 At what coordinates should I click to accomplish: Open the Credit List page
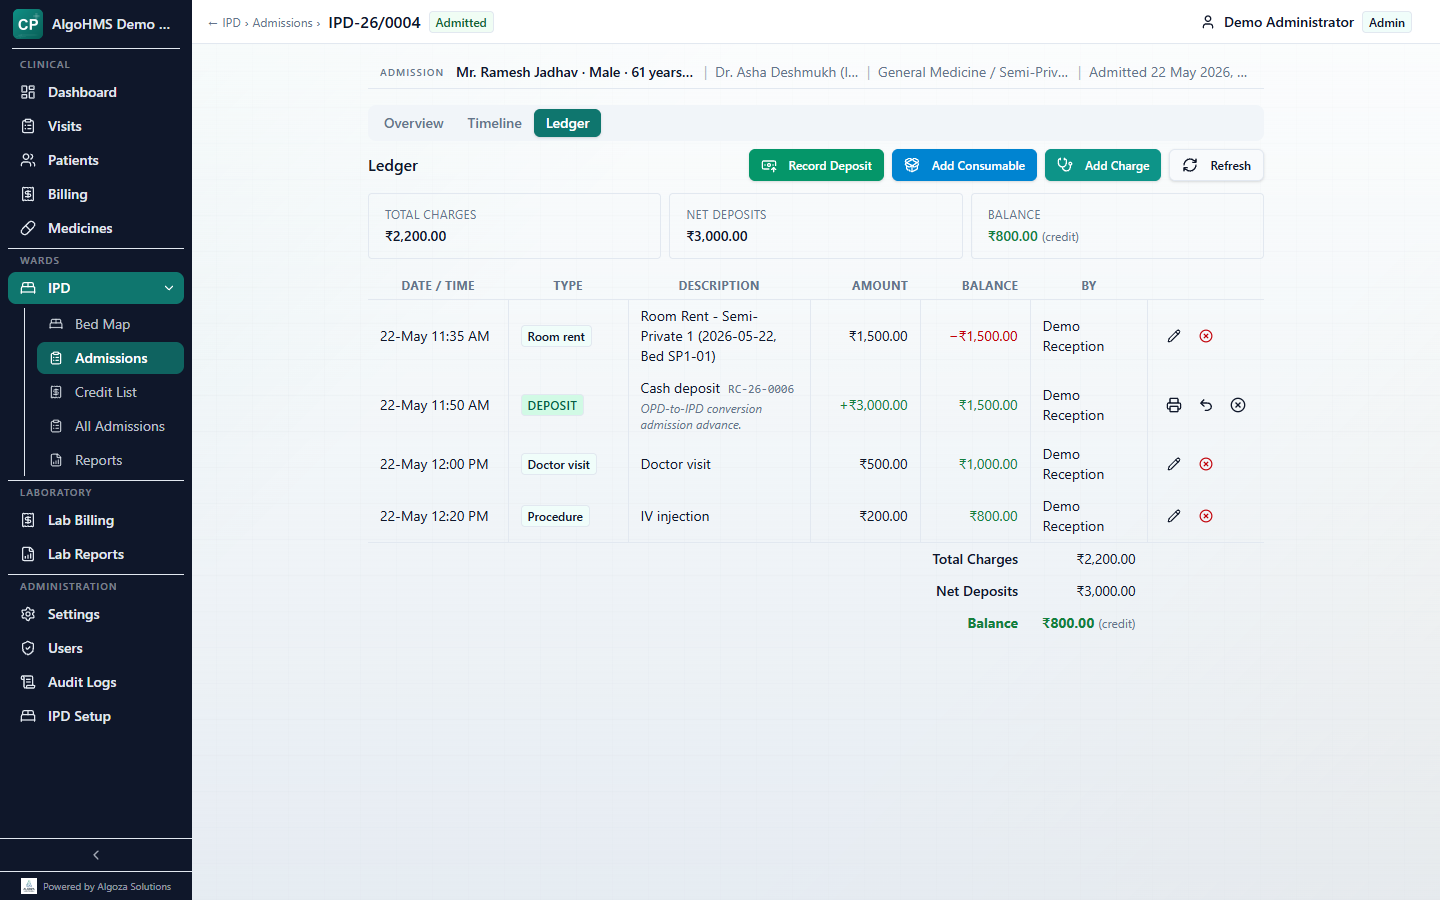pyautogui.click(x=110, y=392)
